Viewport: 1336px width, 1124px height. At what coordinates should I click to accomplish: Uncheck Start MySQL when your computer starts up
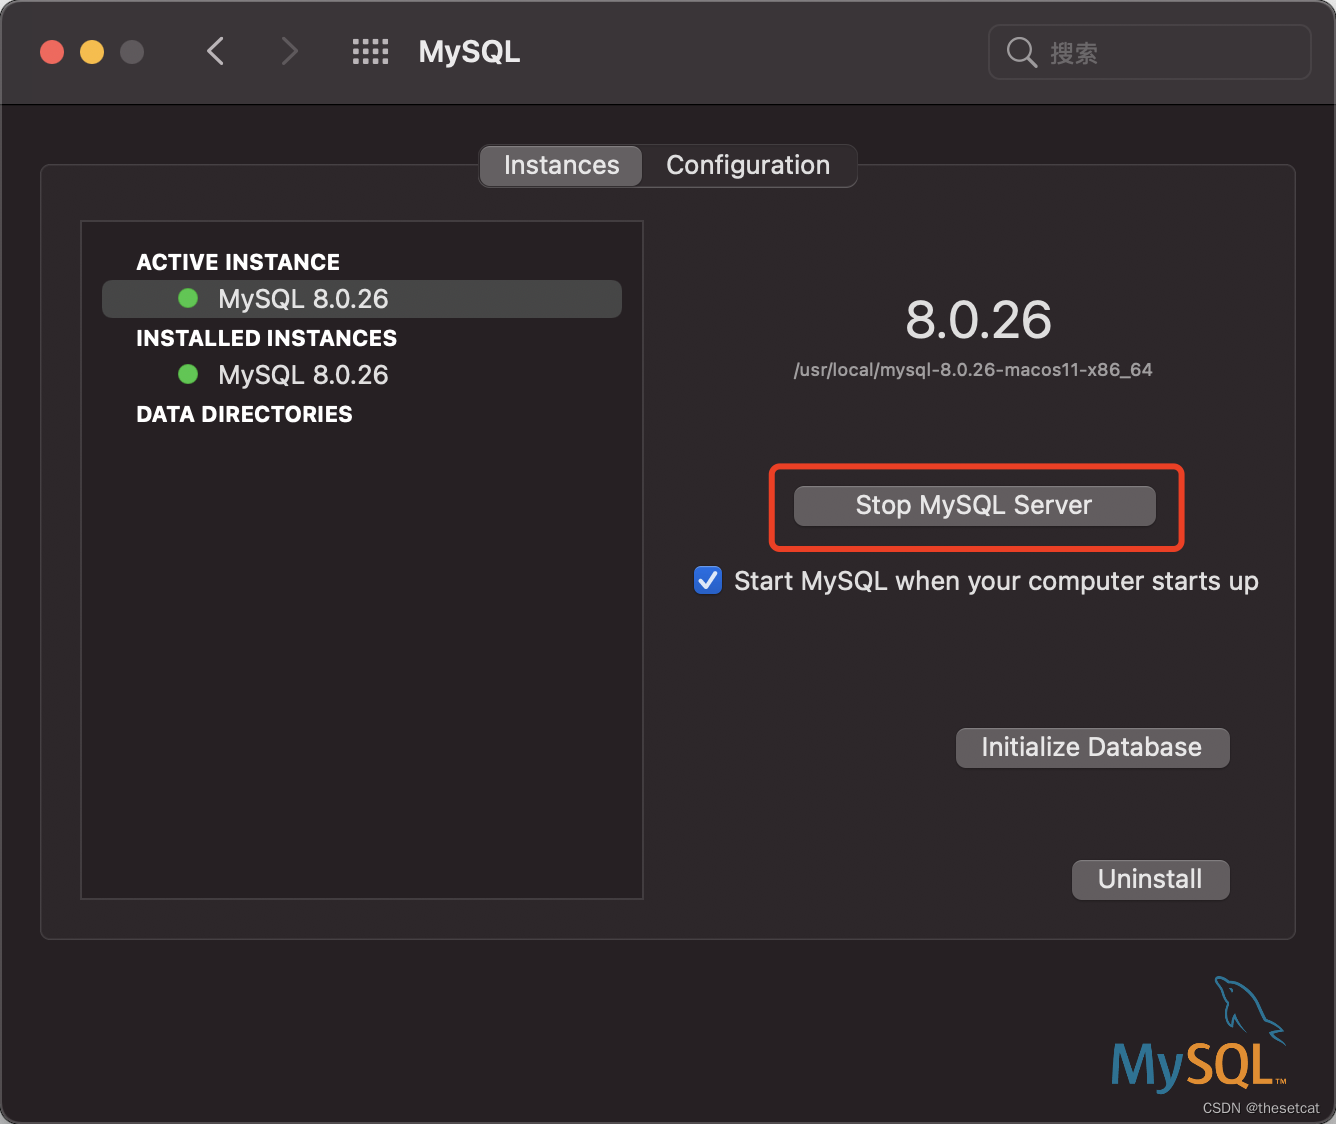[x=707, y=580]
